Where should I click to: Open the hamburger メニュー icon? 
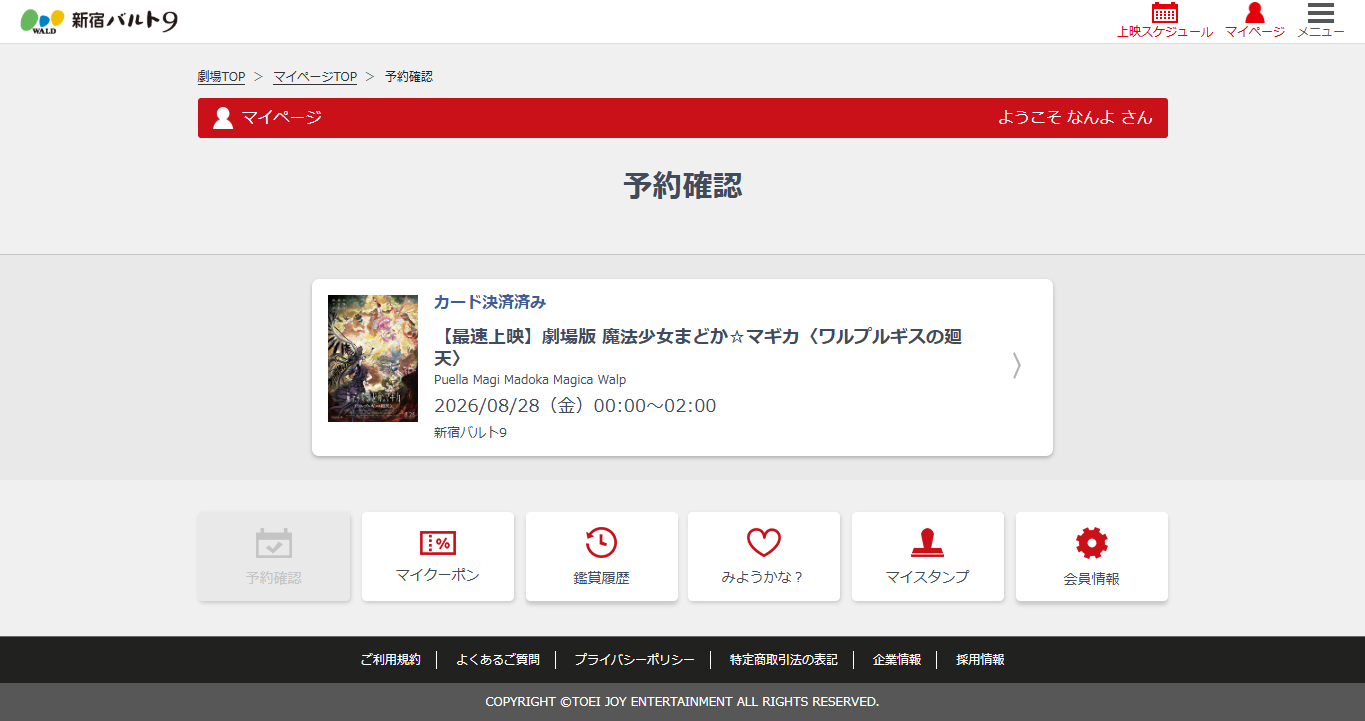(x=1321, y=13)
